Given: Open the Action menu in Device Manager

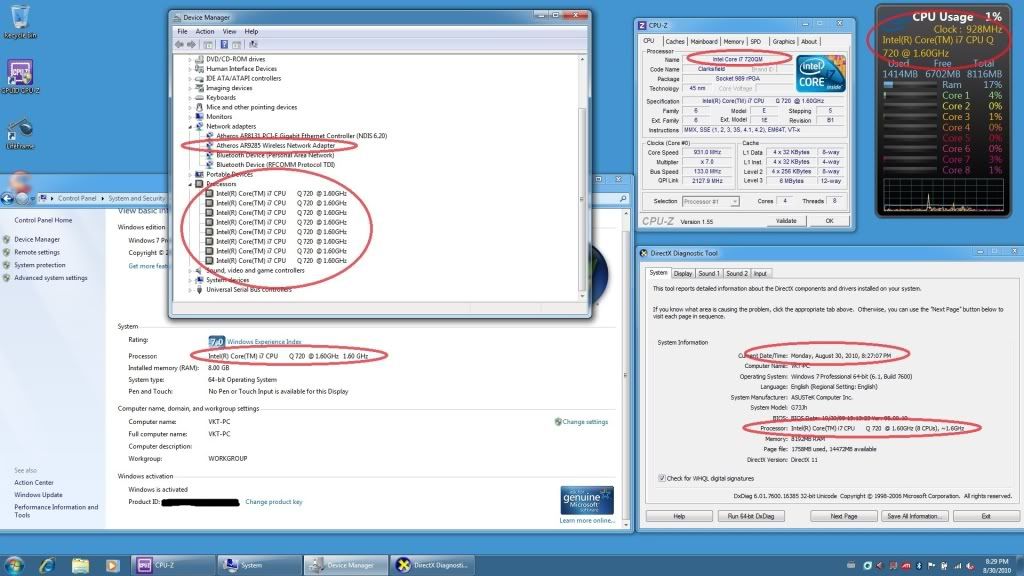Looking at the screenshot, I should 204,31.
